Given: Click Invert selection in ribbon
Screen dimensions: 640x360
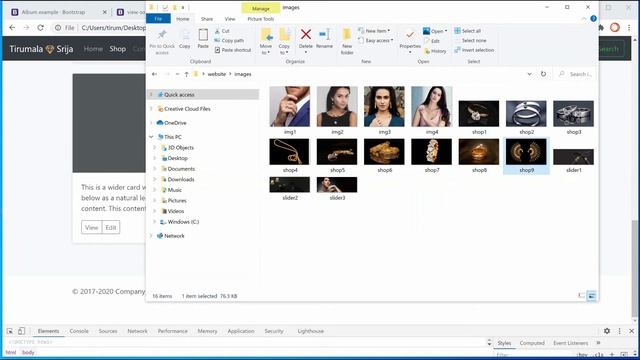Looking at the screenshot, I should tap(474, 50).
